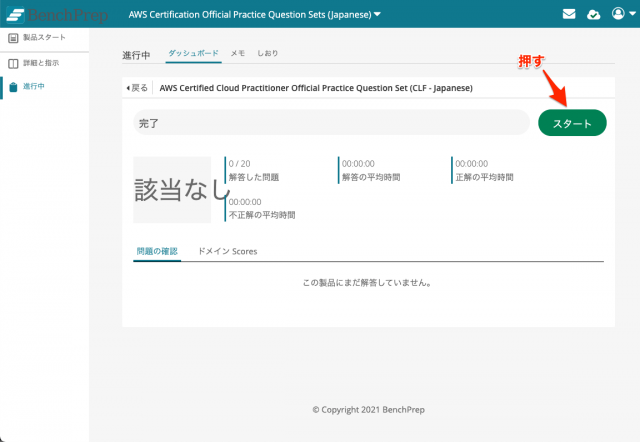Click the 製品スタート sidebar icon
The width and height of the screenshot is (640, 442).
tap(13, 38)
